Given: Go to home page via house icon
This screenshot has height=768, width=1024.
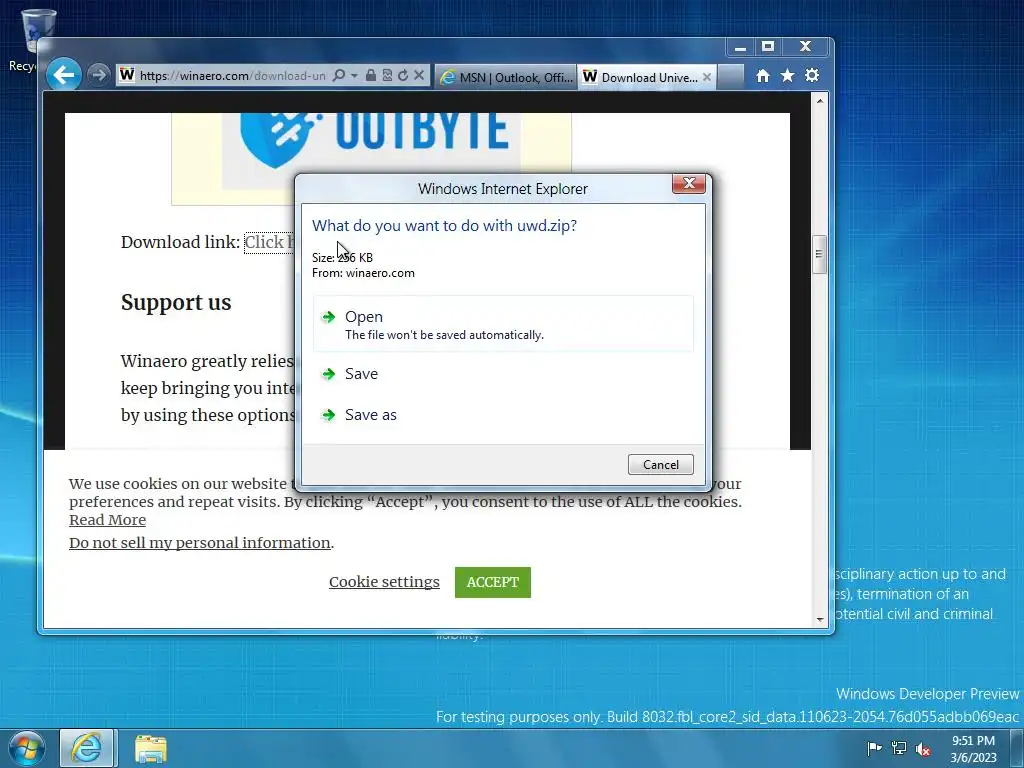Looking at the screenshot, I should 763,76.
